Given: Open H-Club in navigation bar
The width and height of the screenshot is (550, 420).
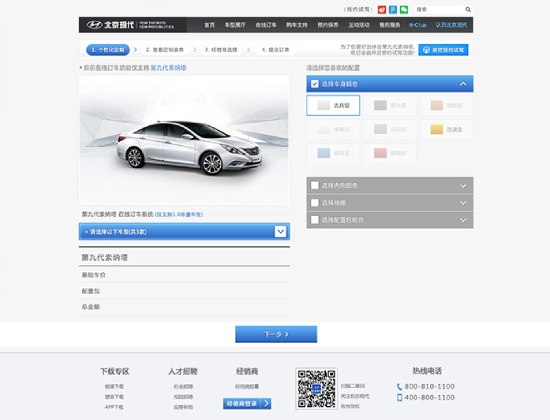Looking at the screenshot, I should click(x=417, y=25).
